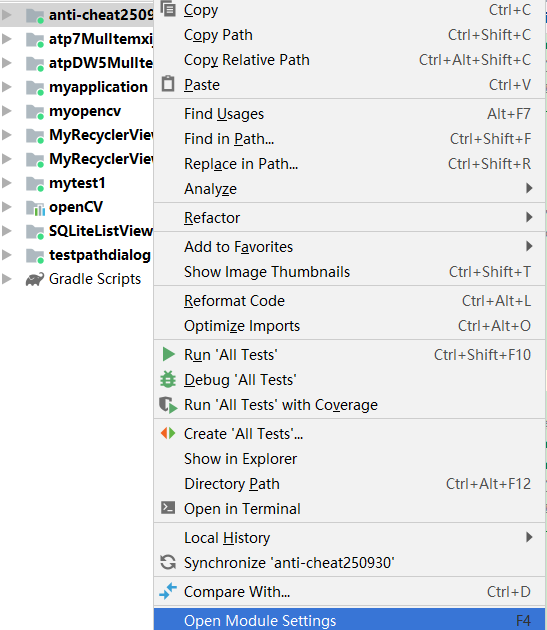
Task: Click the openCV library module icon
Action: tap(35, 207)
